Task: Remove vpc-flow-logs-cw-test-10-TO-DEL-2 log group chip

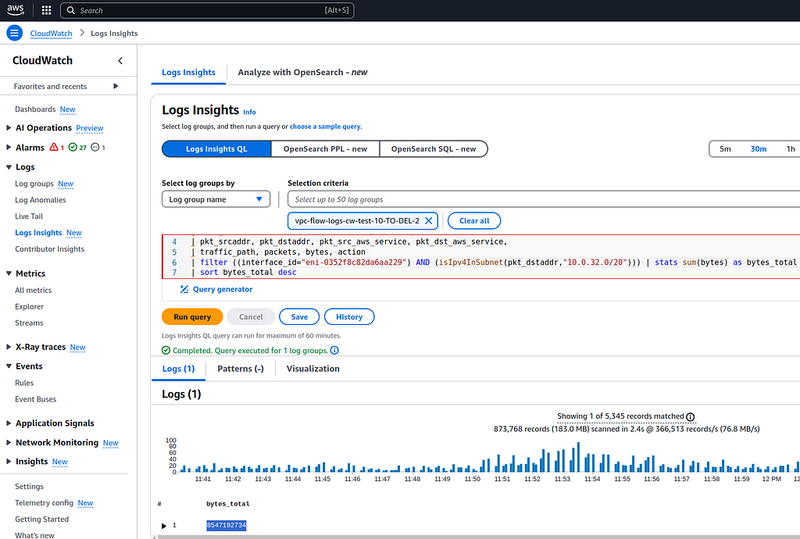Action: tap(429, 220)
